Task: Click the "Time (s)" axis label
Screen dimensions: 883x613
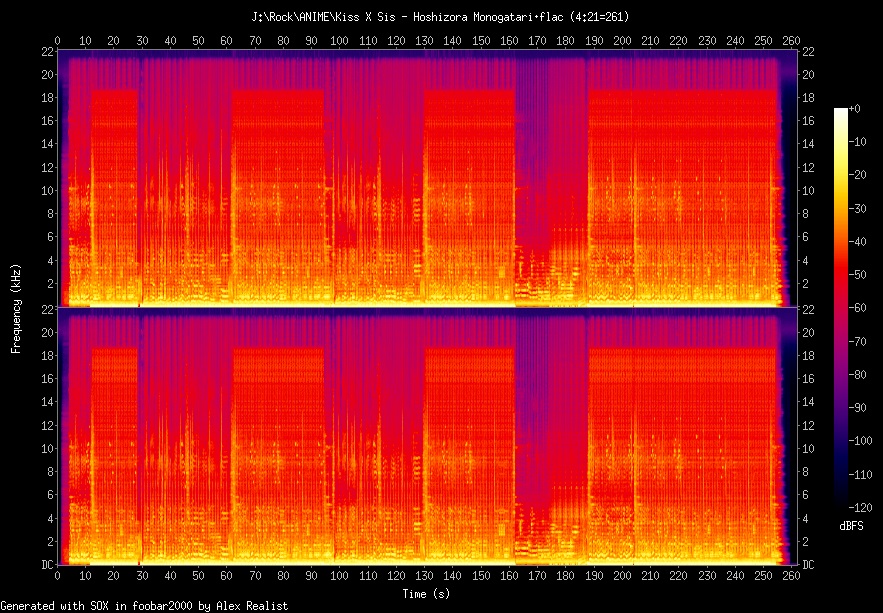Action: click(426, 593)
